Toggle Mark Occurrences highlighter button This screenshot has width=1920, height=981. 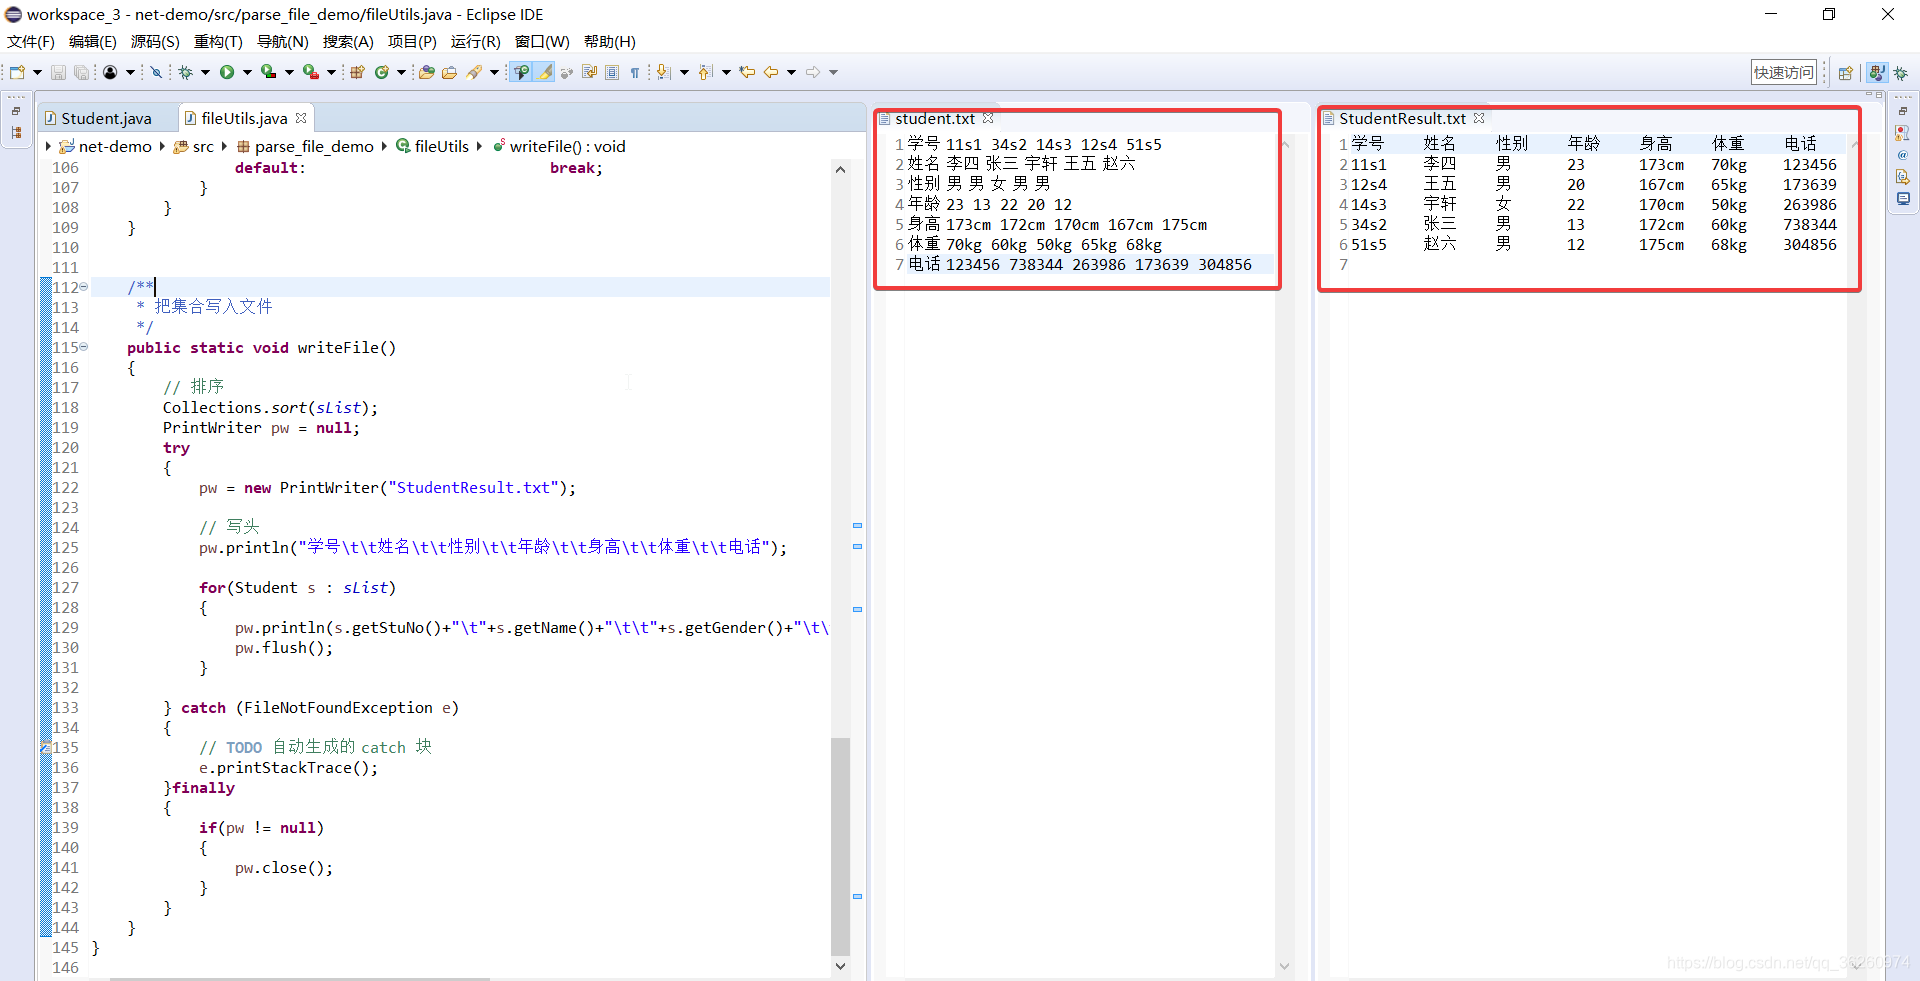pyautogui.click(x=544, y=72)
